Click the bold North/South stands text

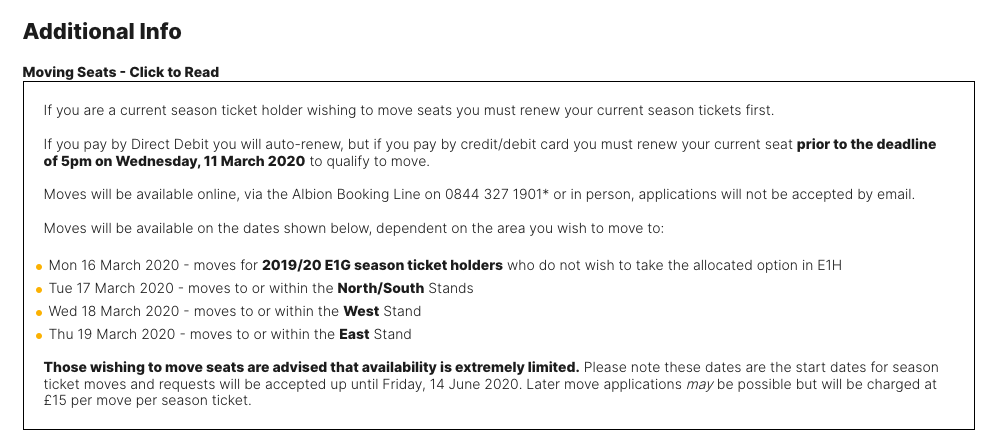point(381,288)
